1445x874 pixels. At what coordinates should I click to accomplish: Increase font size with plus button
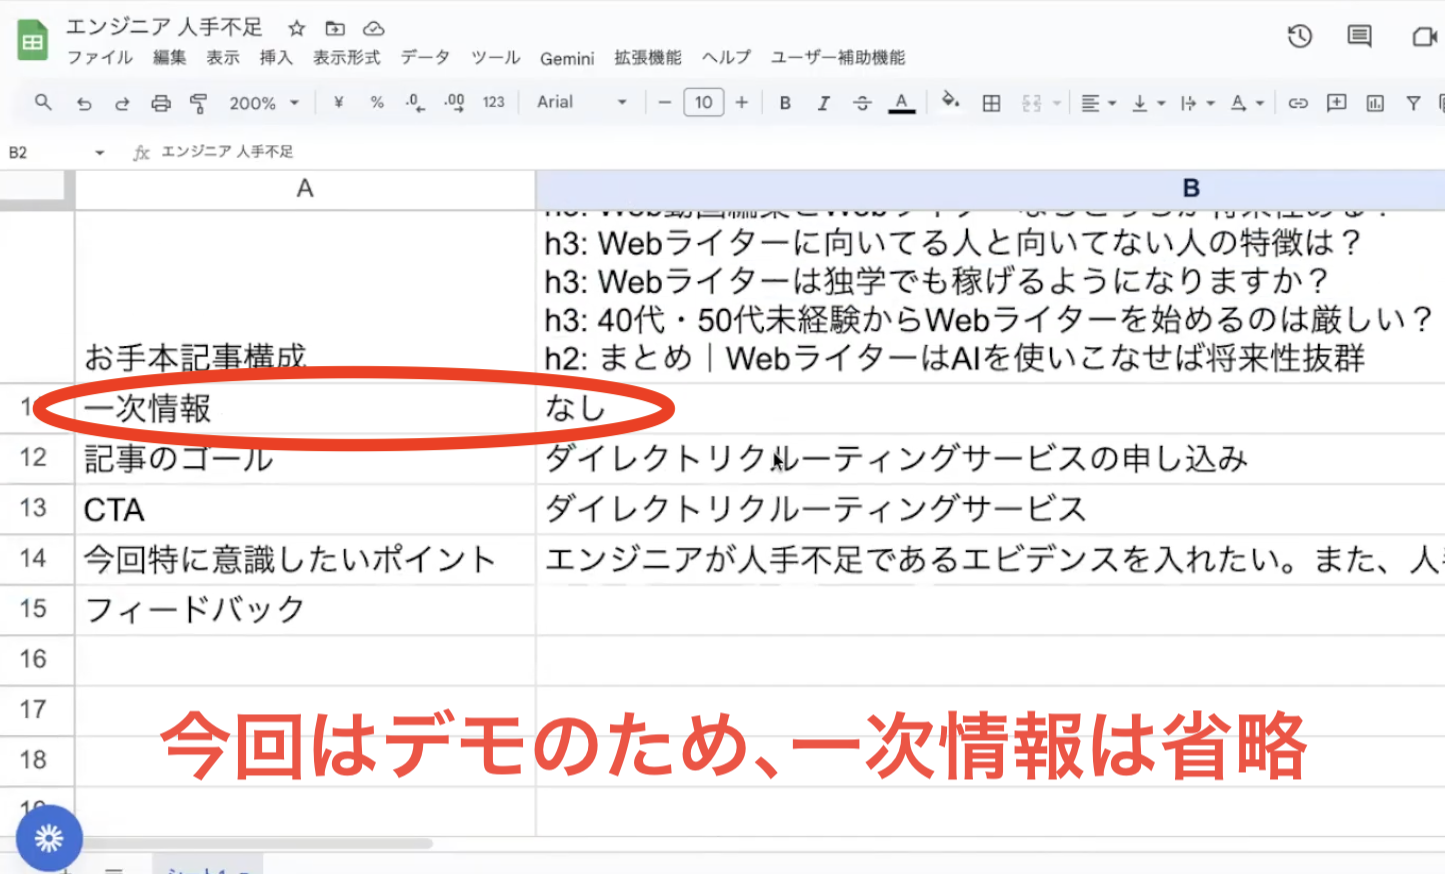[x=742, y=102]
